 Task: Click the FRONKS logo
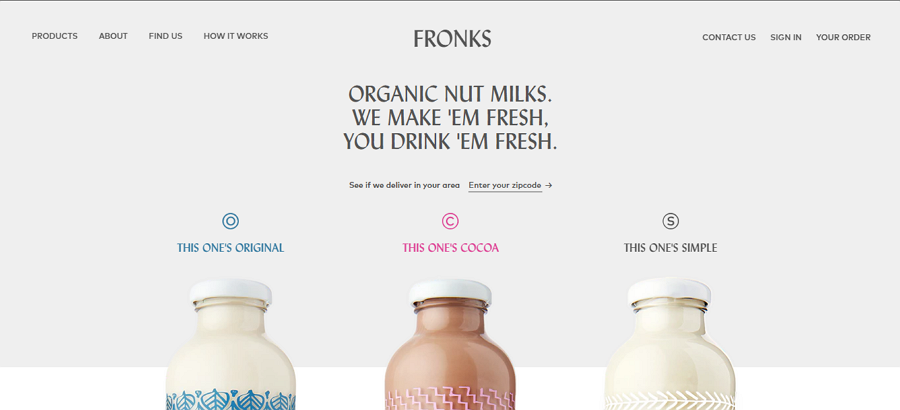(452, 38)
